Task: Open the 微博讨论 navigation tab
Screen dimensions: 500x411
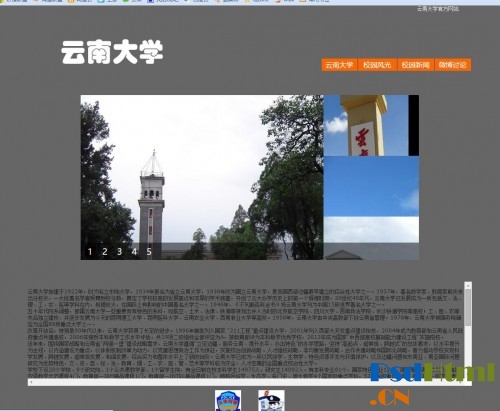Action: [453, 65]
